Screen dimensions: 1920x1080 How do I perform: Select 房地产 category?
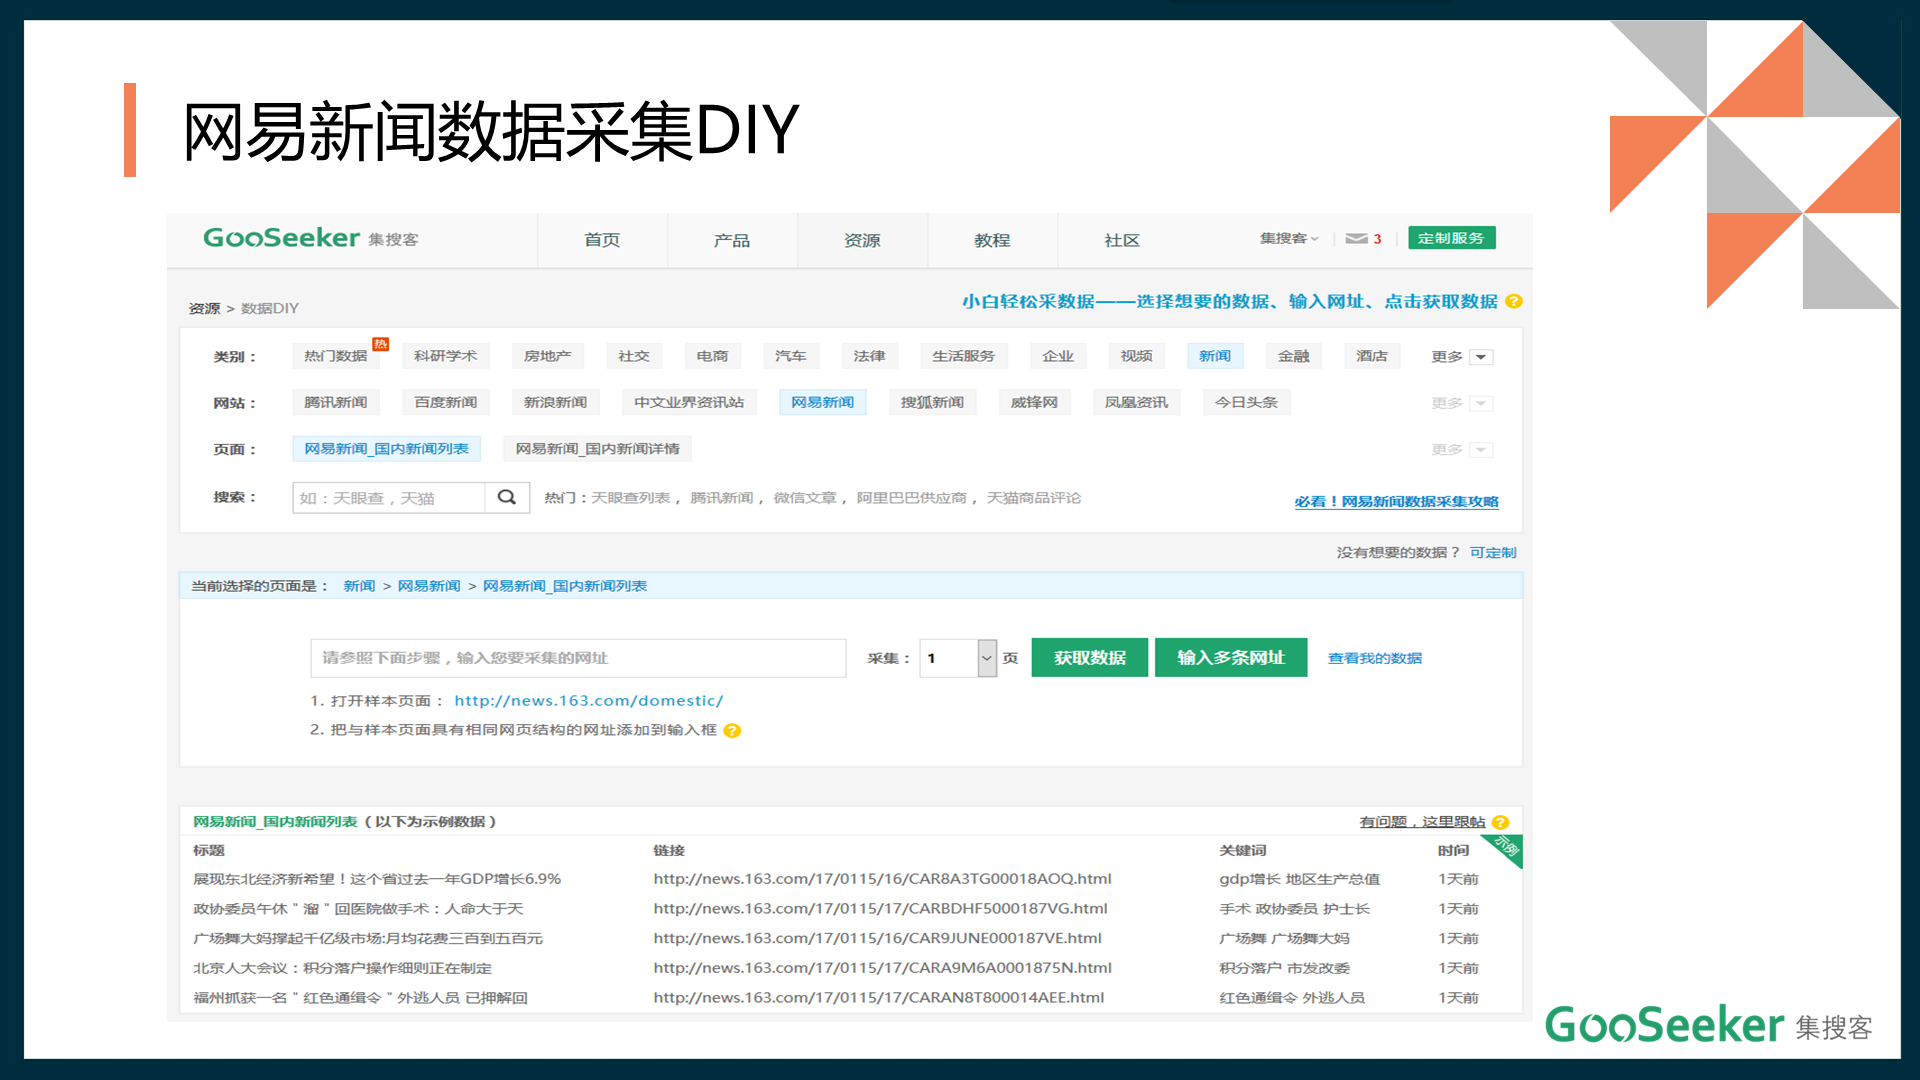pyautogui.click(x=548, y=356)
